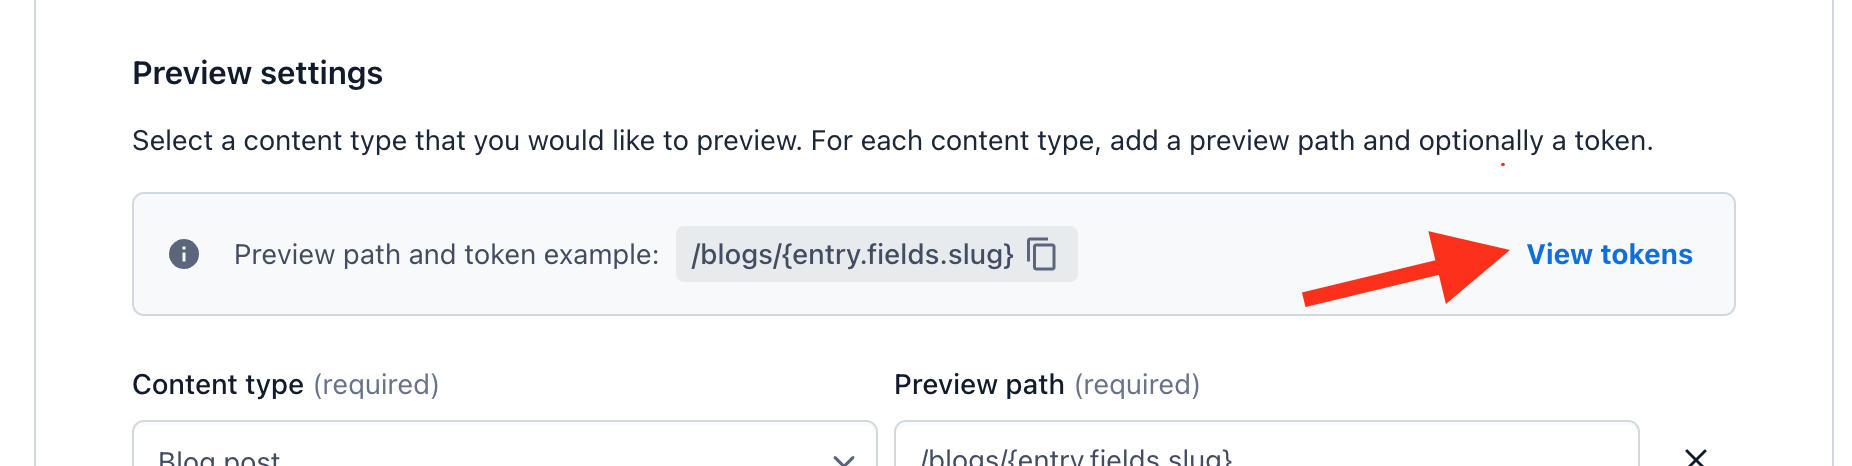The height and width of the screenshot is (466, 1852).
Task: Click the "(required)" hint beside Content type
Action: pyautogui.click(x=376, y=384)
